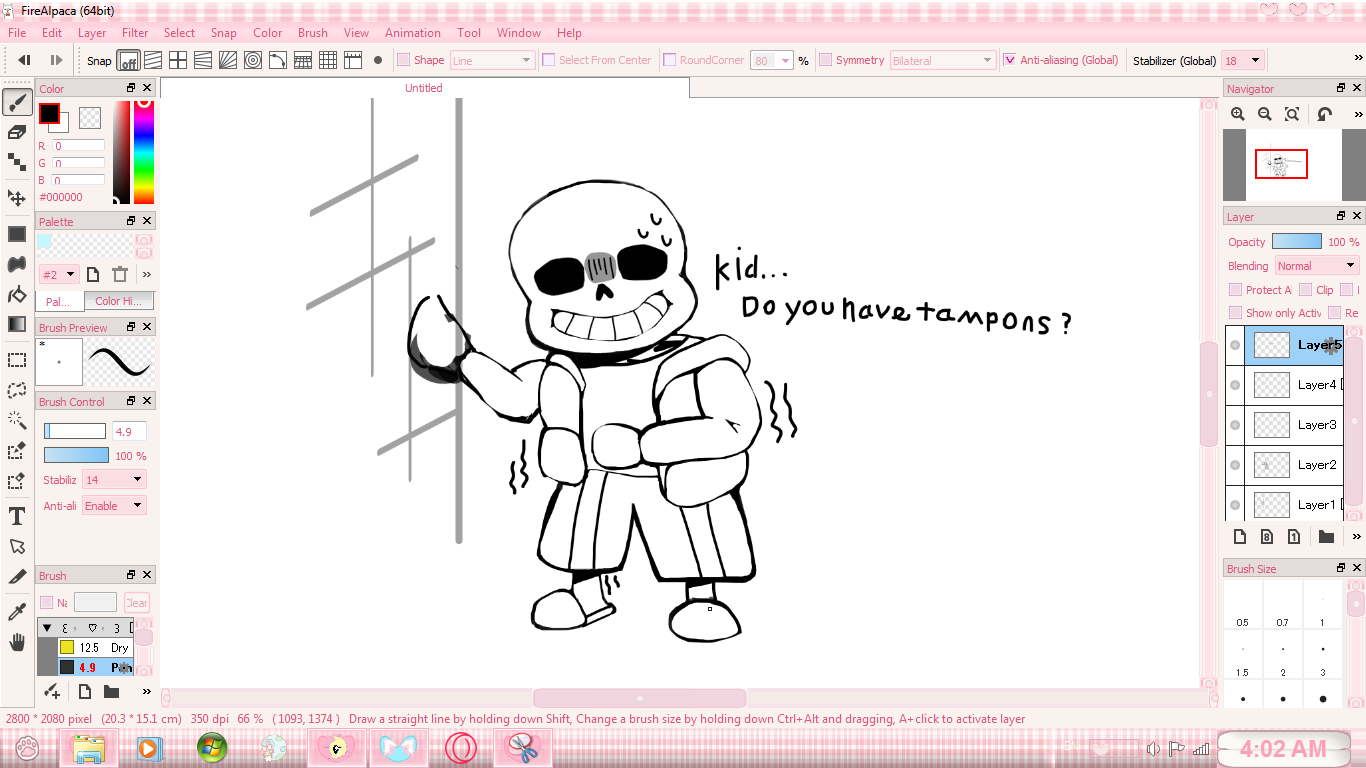The width and height of the screenshot is (1366, 768).
Task: Delete palette color with trash icon
Action: coord(120,274)
